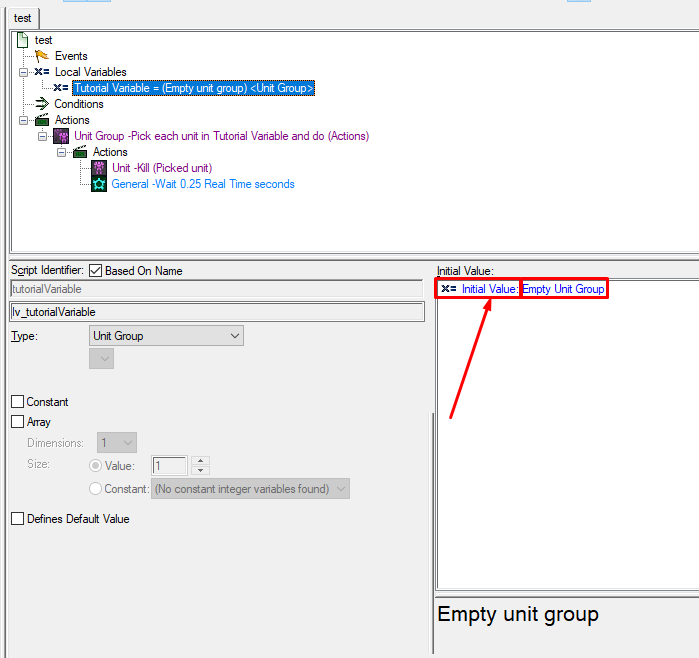This screenshot has width=699, height=658.
Task: Click the Conditions arrow icon
Action: pos(42,104)
